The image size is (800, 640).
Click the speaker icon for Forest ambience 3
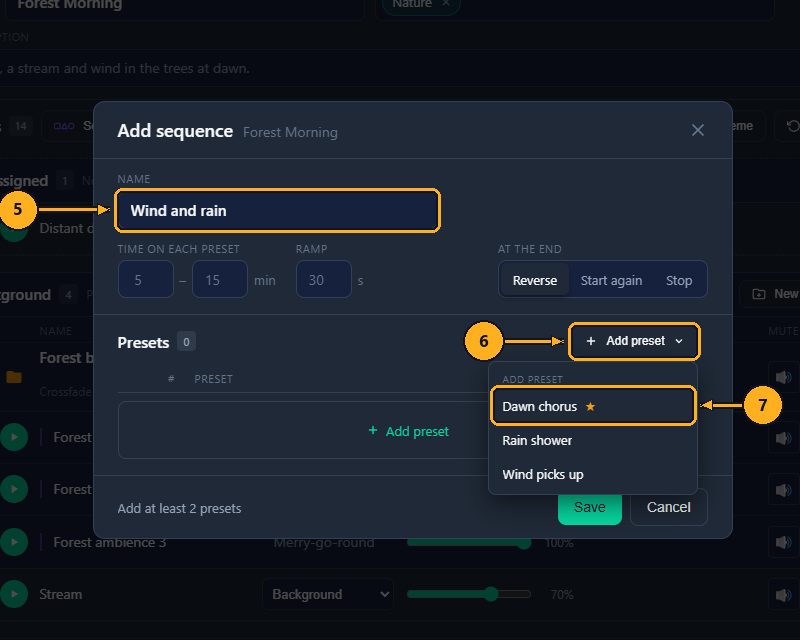click(x=783, y=542)
